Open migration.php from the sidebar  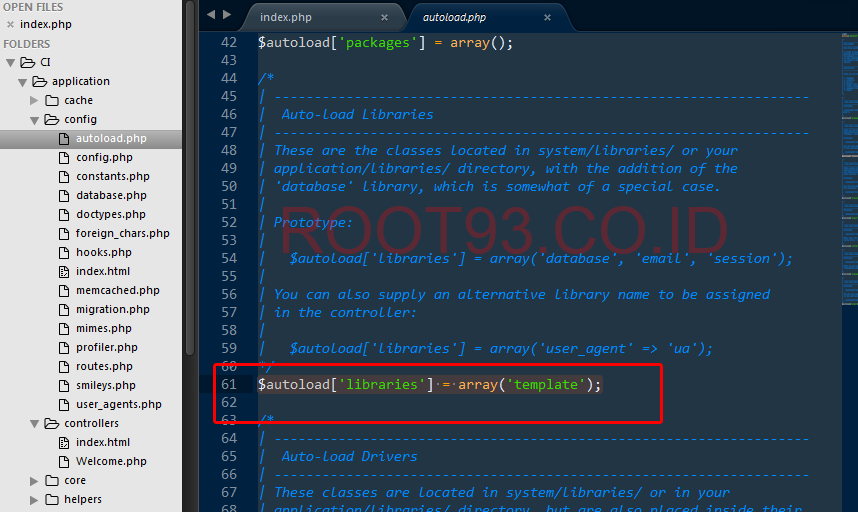coord(113,310)
